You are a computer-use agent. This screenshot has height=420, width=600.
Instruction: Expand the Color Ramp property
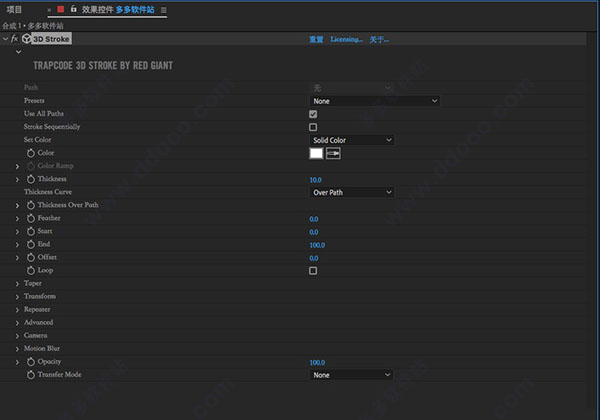tap(17, 166)
